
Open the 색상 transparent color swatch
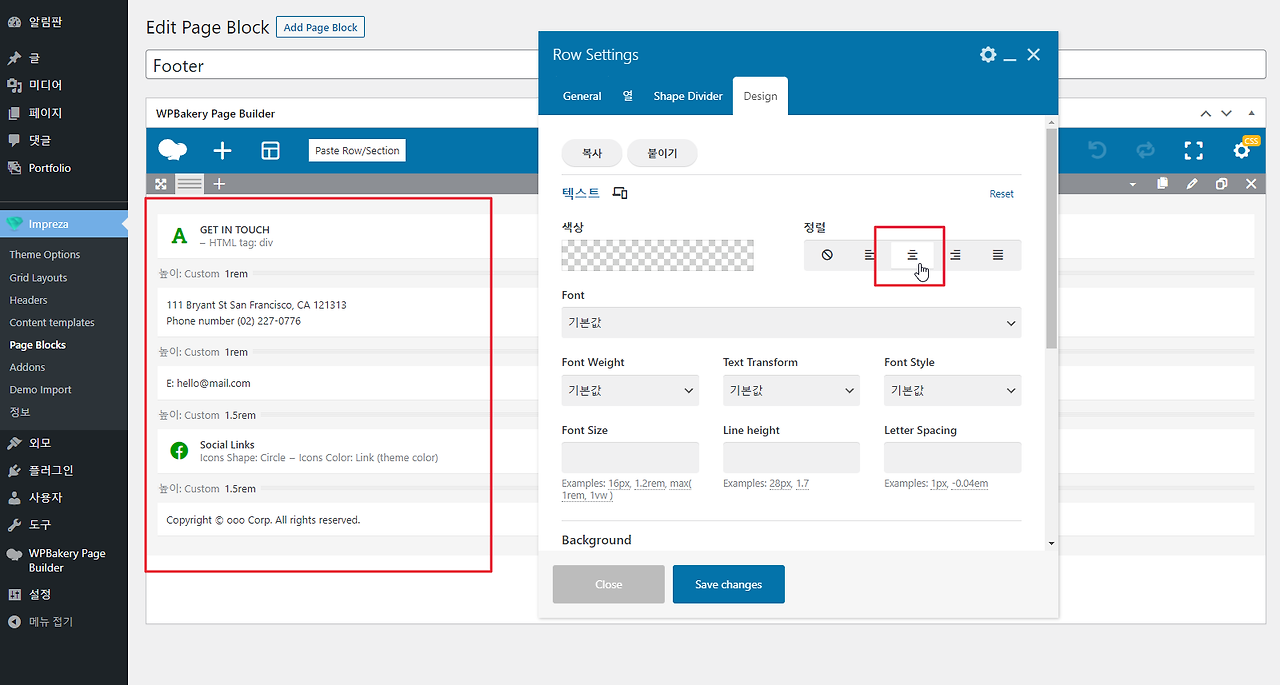point(658,255)
